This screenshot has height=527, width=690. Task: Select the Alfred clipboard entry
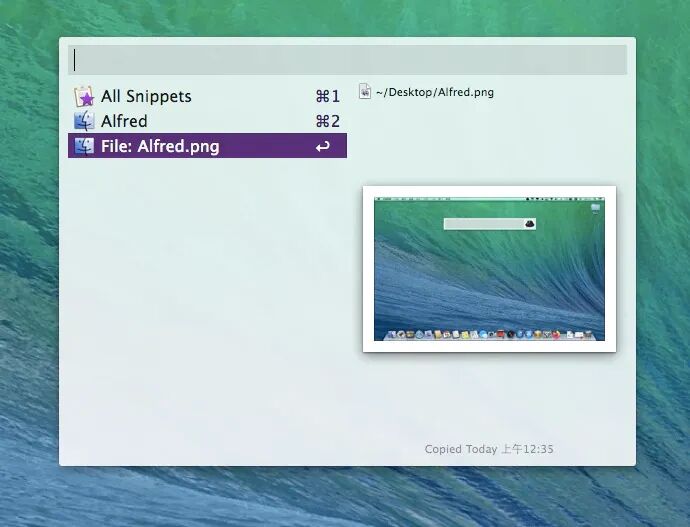pyautogui.click(x=207, y=121)
